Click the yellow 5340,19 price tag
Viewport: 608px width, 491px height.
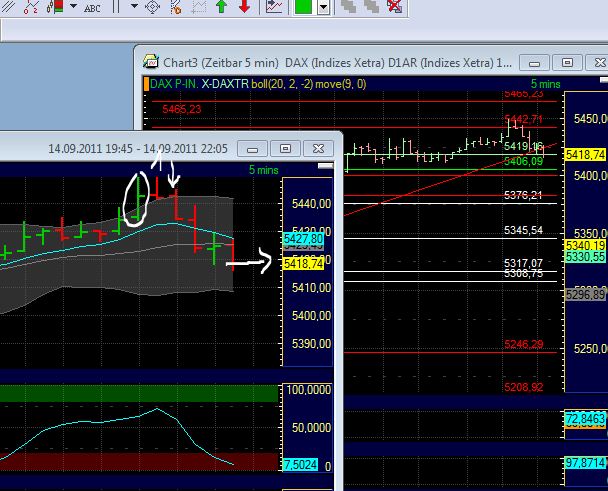(x=585, y=245)
